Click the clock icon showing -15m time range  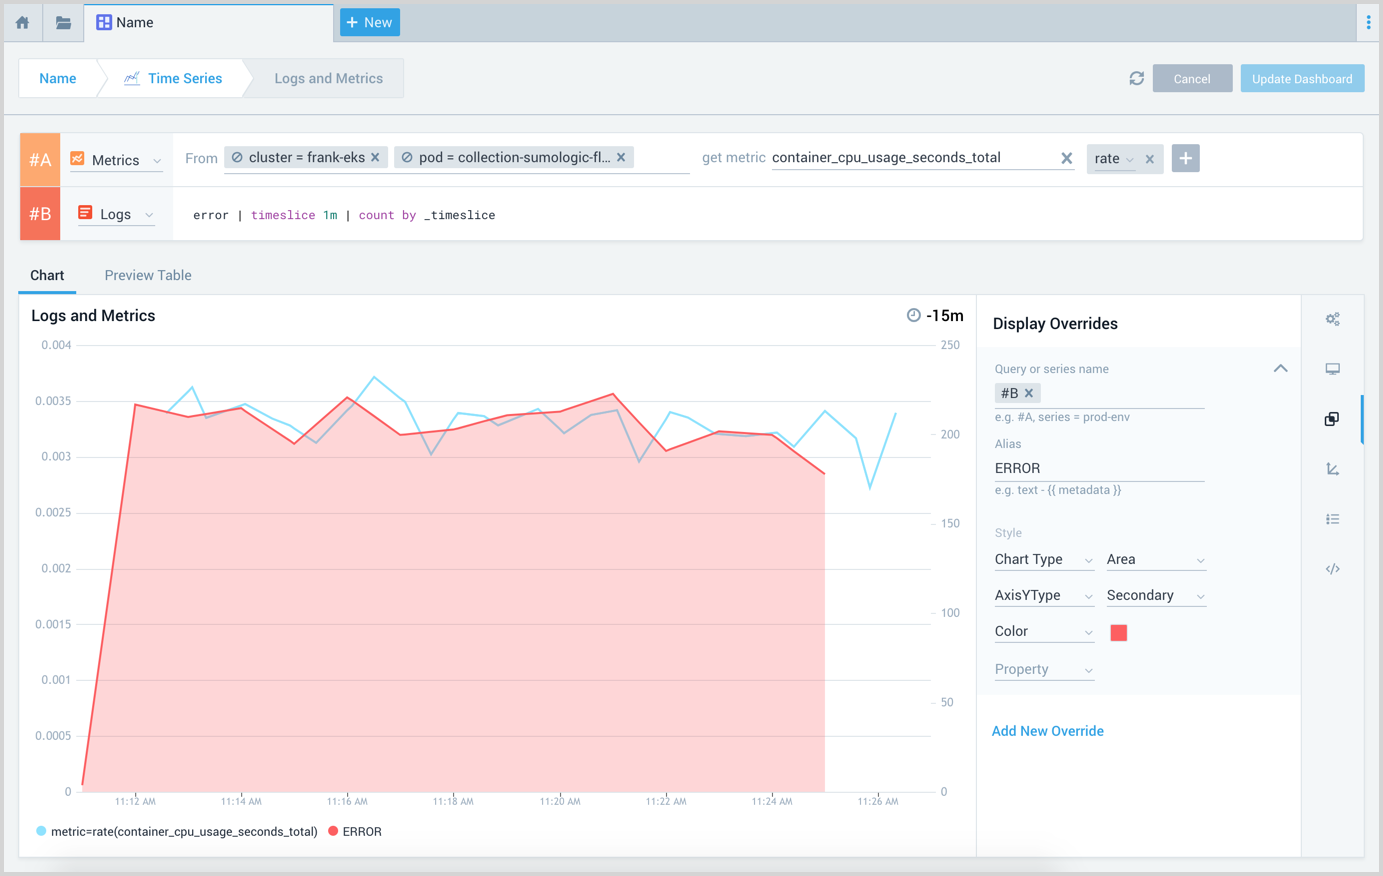pyautogui.click(x=912, y=314)
